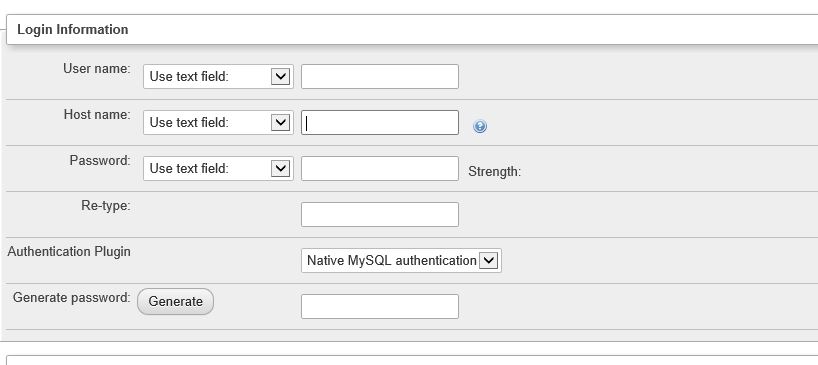Open the User name 'Use text field' dropdown
The image size is (818, 365).
[218, 77]
